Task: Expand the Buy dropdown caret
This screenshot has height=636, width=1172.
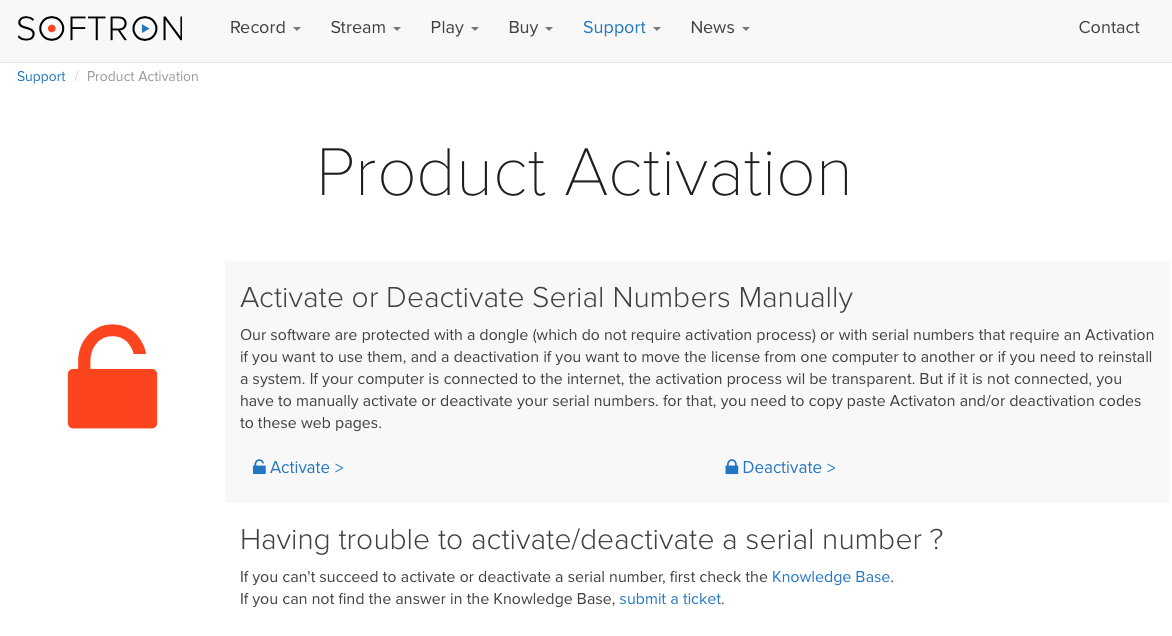Action: click(x=549, y=29)
